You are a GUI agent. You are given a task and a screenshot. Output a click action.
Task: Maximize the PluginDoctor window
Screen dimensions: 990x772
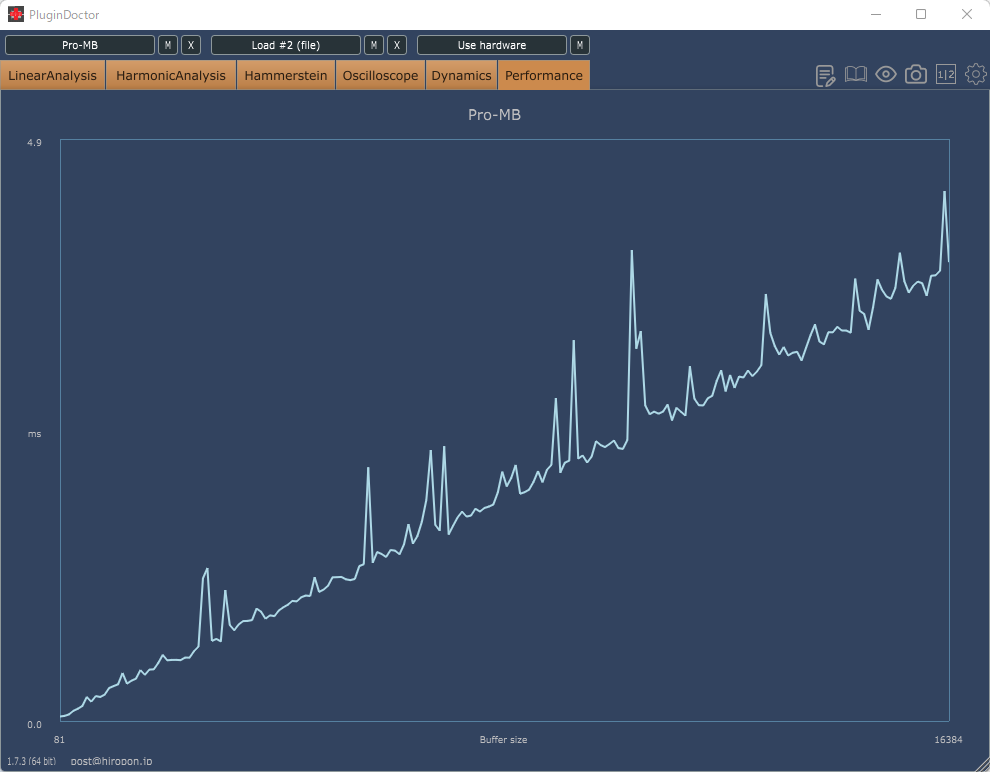pos(921,14)
